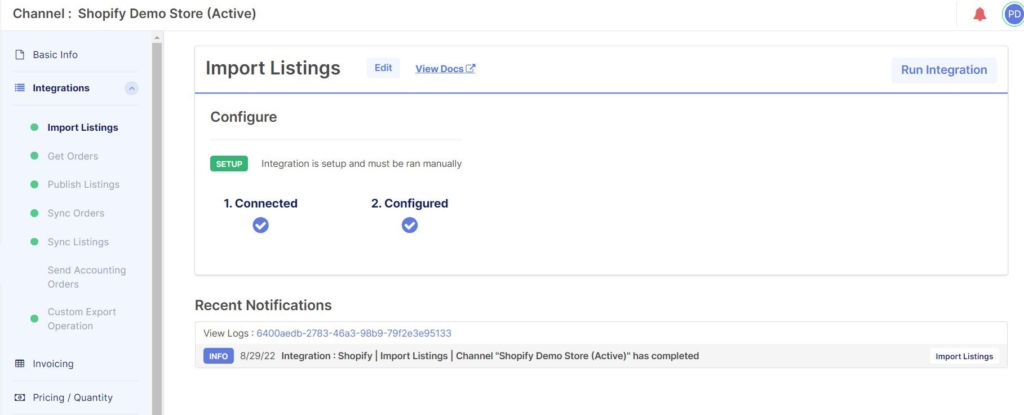
Task: Open the PD user avatar menu
Action: 1013,14
